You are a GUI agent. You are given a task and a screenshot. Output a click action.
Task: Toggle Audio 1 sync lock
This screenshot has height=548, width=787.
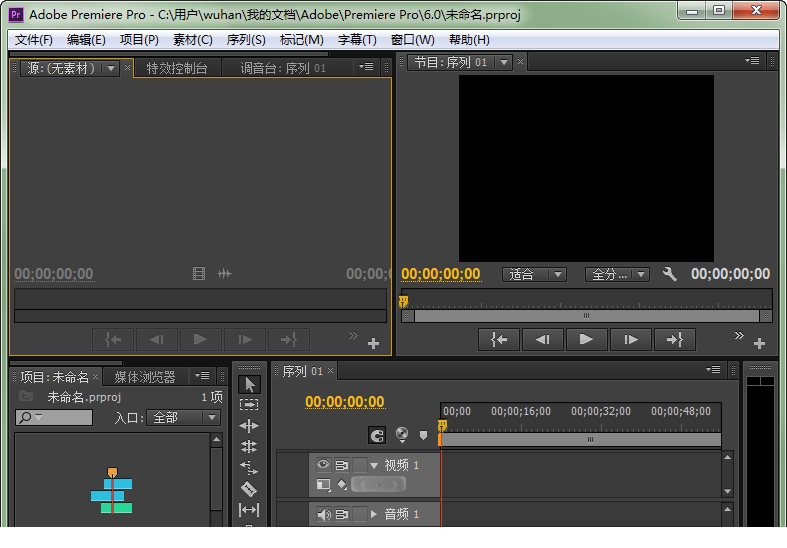tap(342, 514)
